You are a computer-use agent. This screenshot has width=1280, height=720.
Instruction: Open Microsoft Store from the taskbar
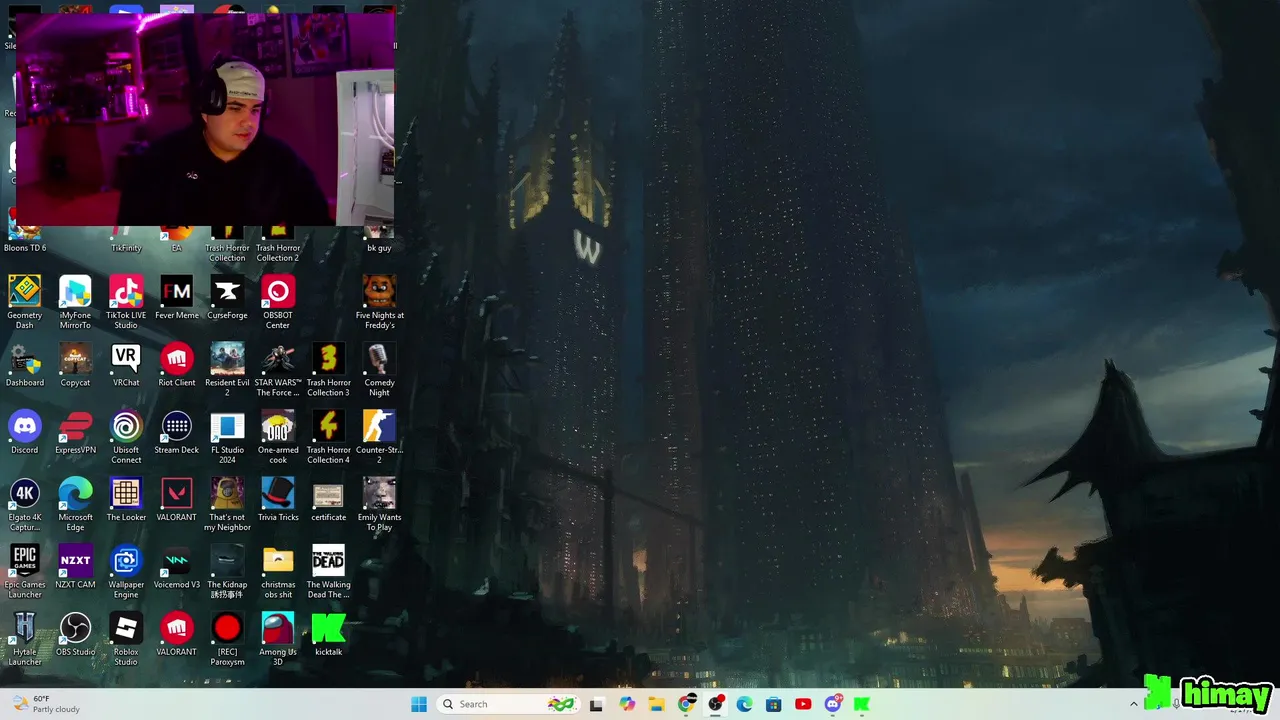click(773, 704)
